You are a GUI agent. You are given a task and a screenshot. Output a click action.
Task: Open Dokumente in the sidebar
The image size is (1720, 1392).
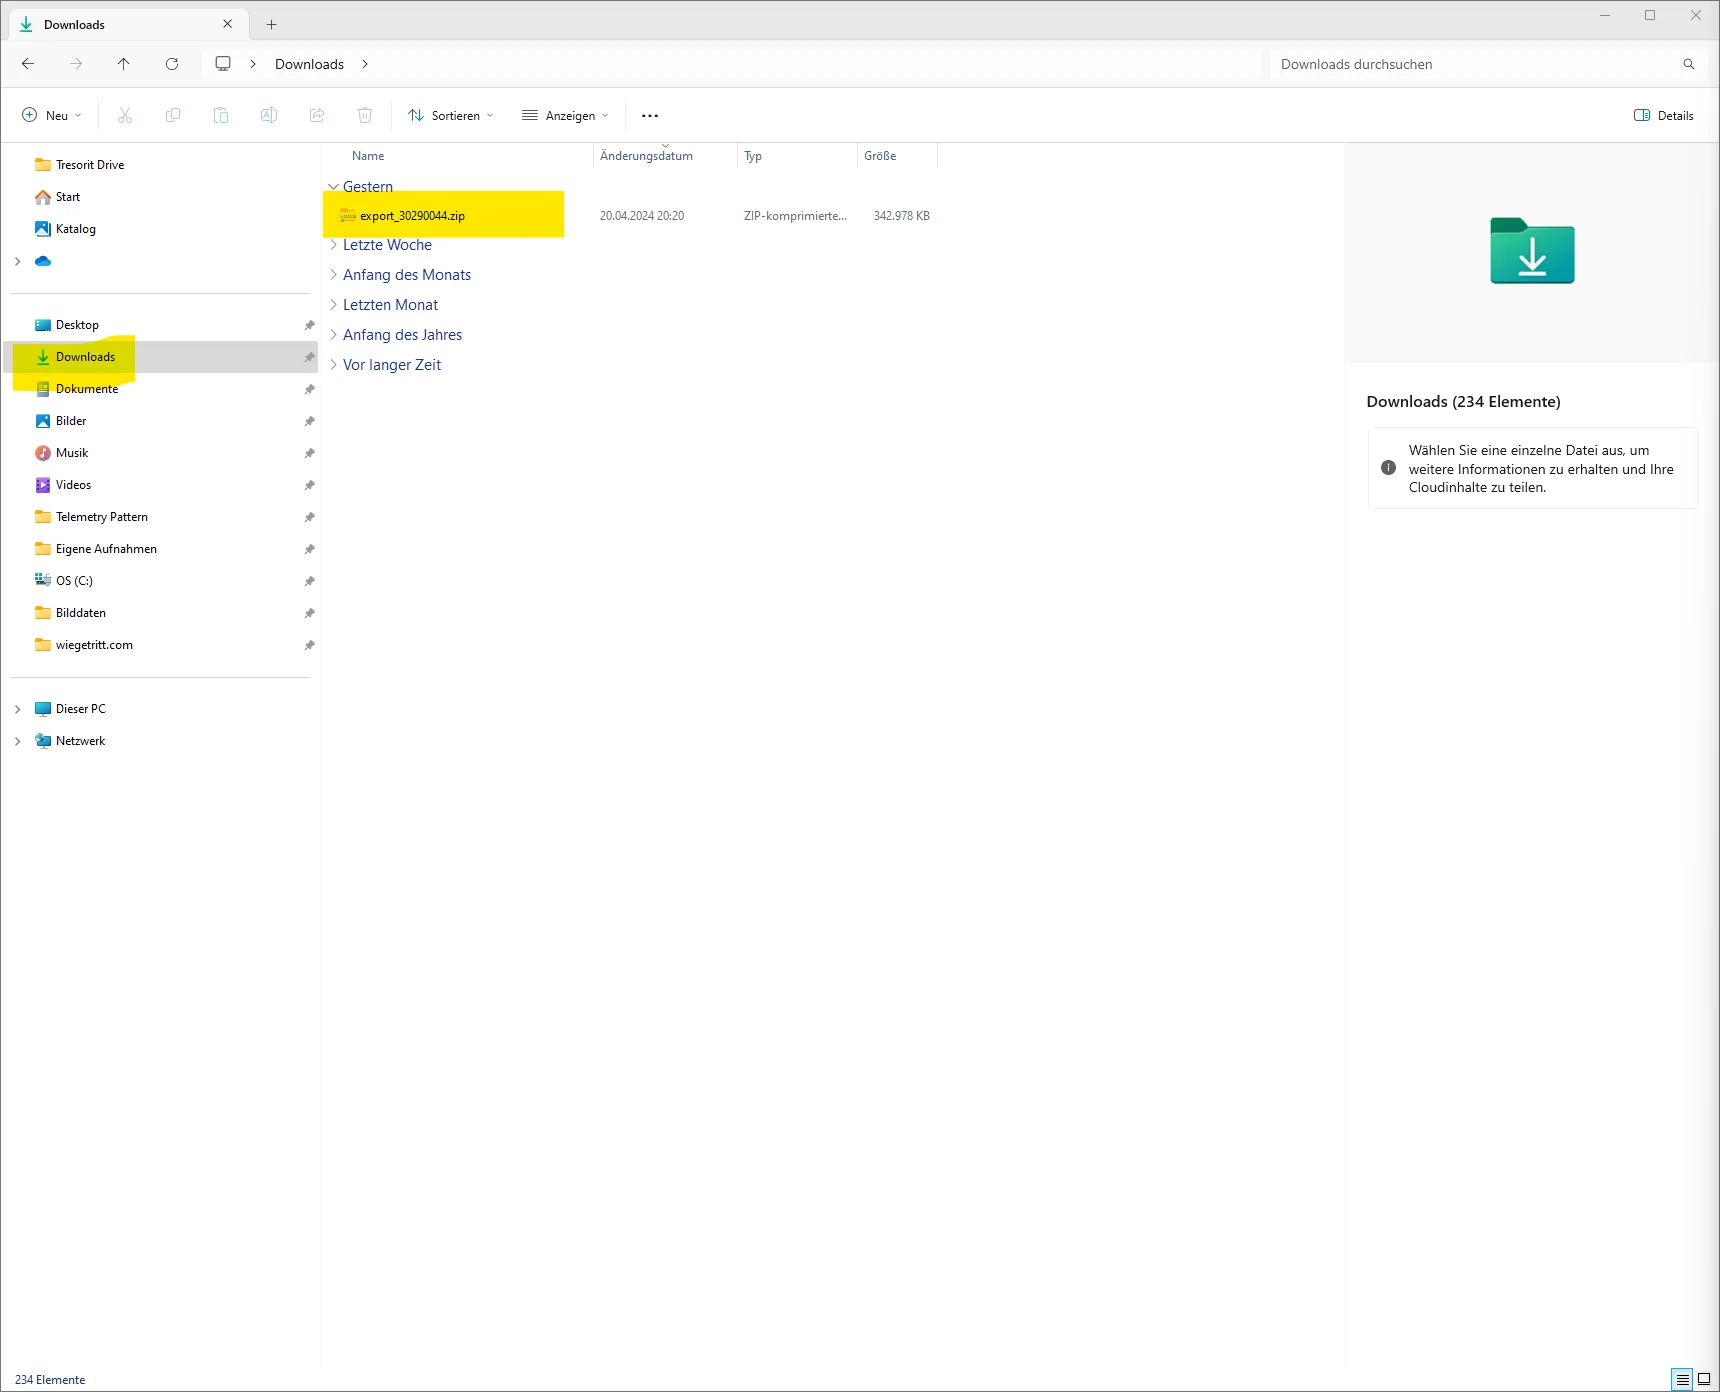tap(87, 389)
